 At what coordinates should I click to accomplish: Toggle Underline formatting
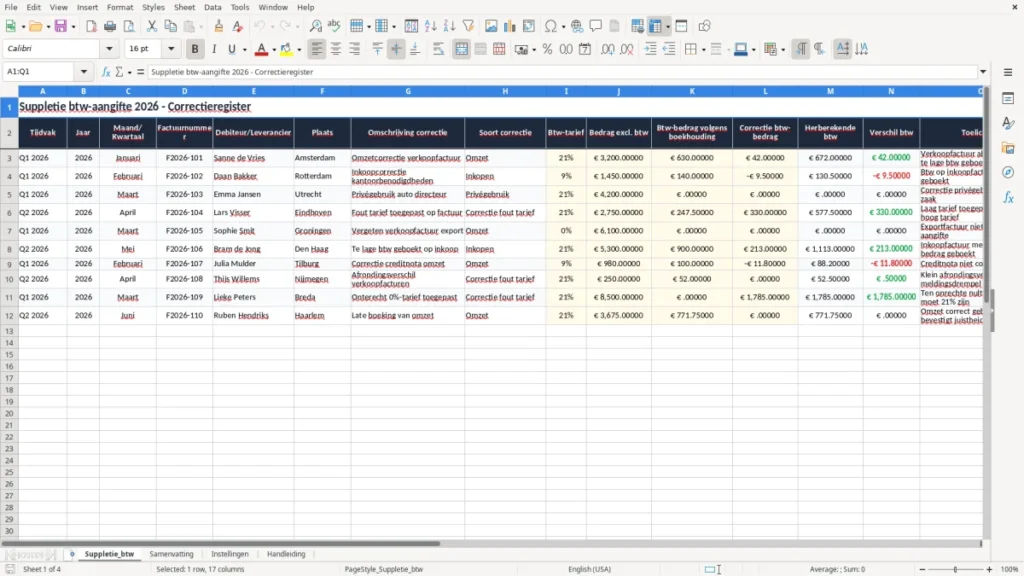pyautogui.click(x=231, y=49)
